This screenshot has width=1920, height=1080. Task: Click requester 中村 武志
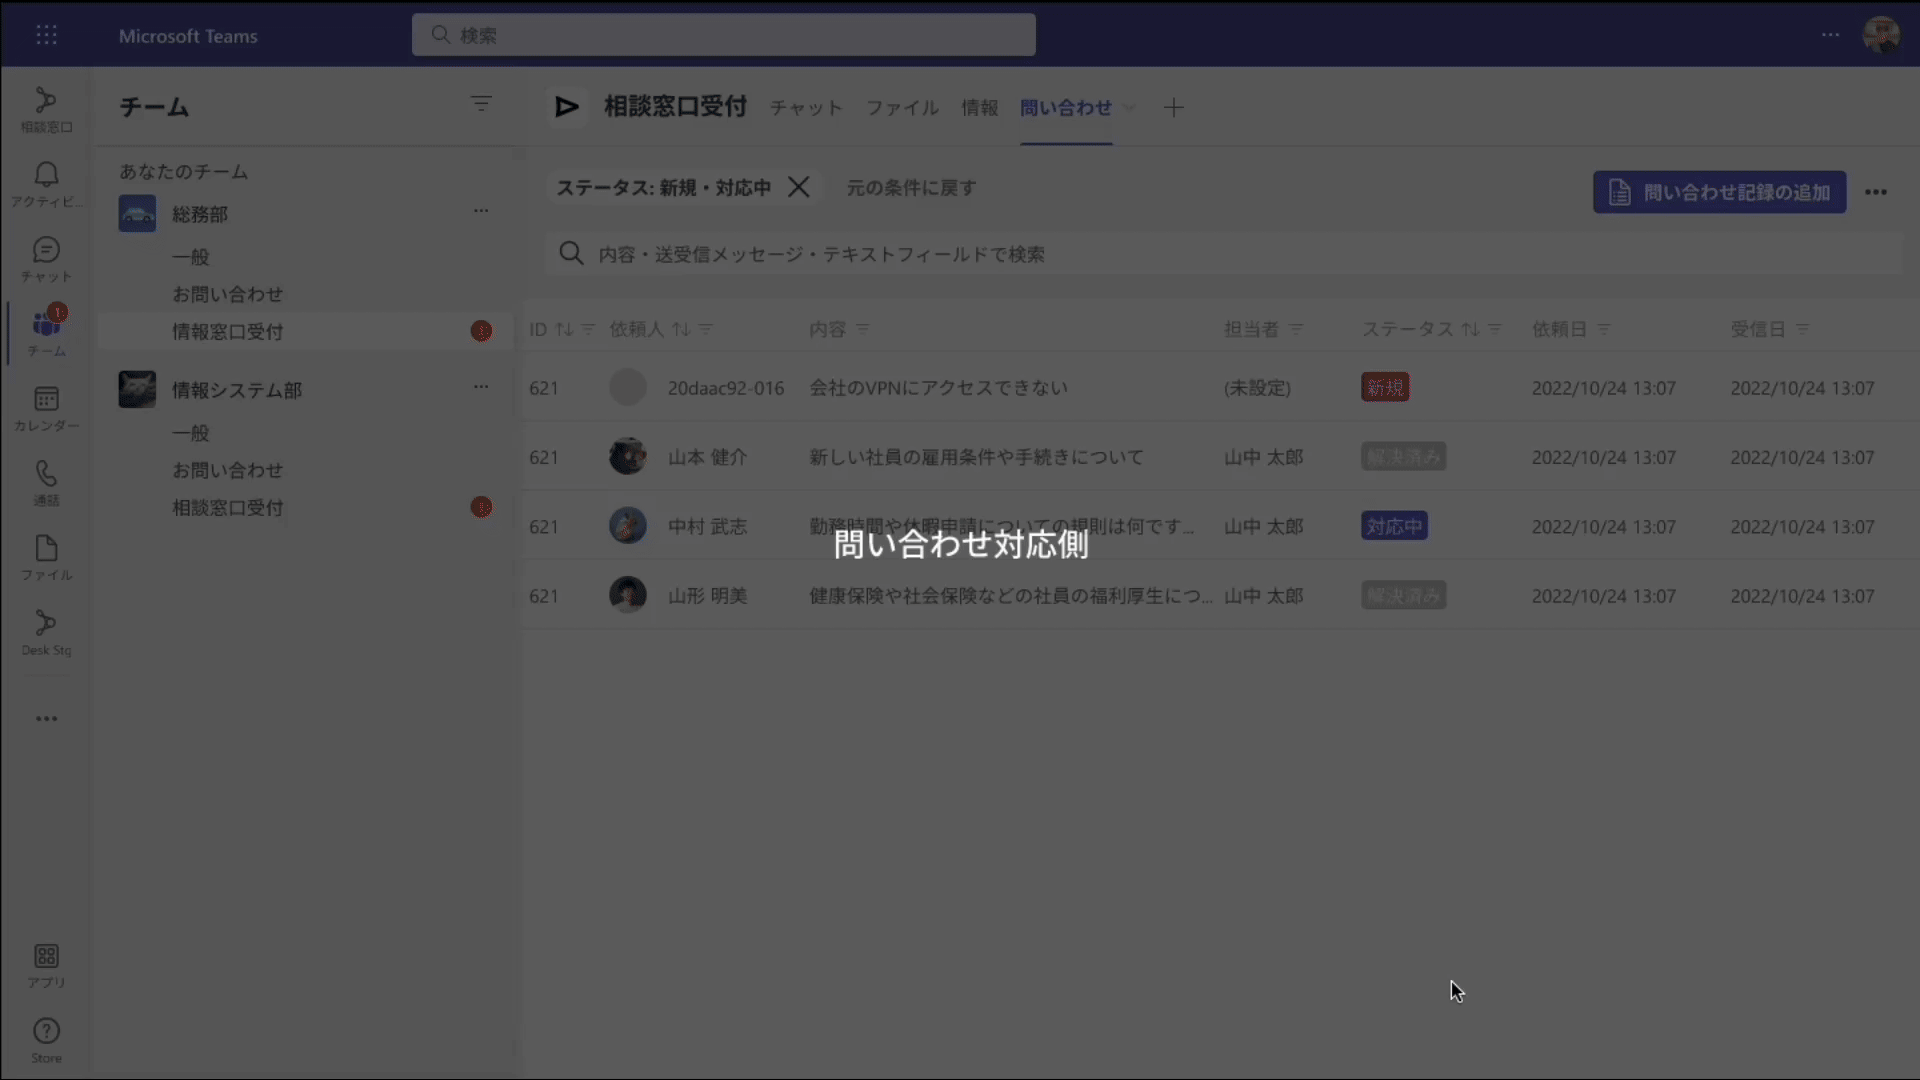[x=707, y=526]
